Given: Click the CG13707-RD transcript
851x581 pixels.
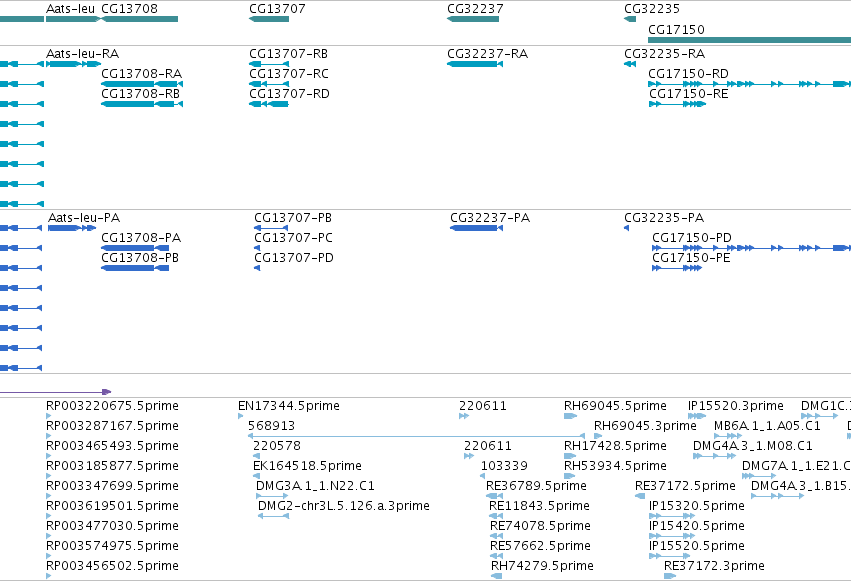Looking at the screenshot, I should point(269,104).
